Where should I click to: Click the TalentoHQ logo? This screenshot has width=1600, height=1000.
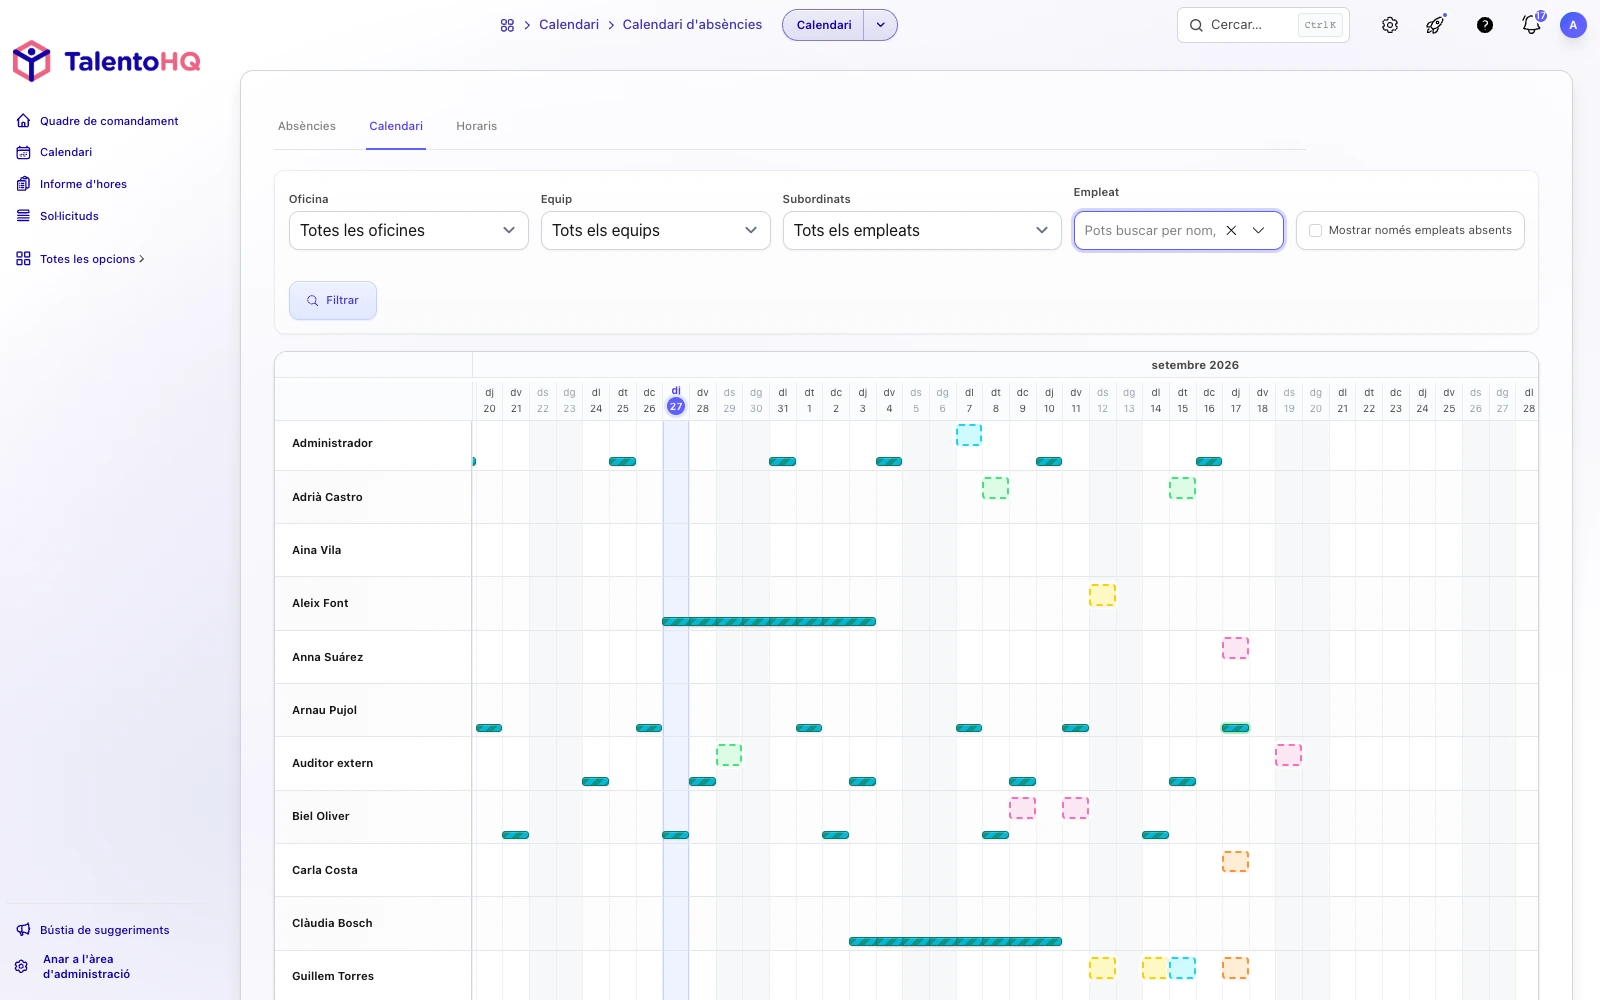(106, 61)
